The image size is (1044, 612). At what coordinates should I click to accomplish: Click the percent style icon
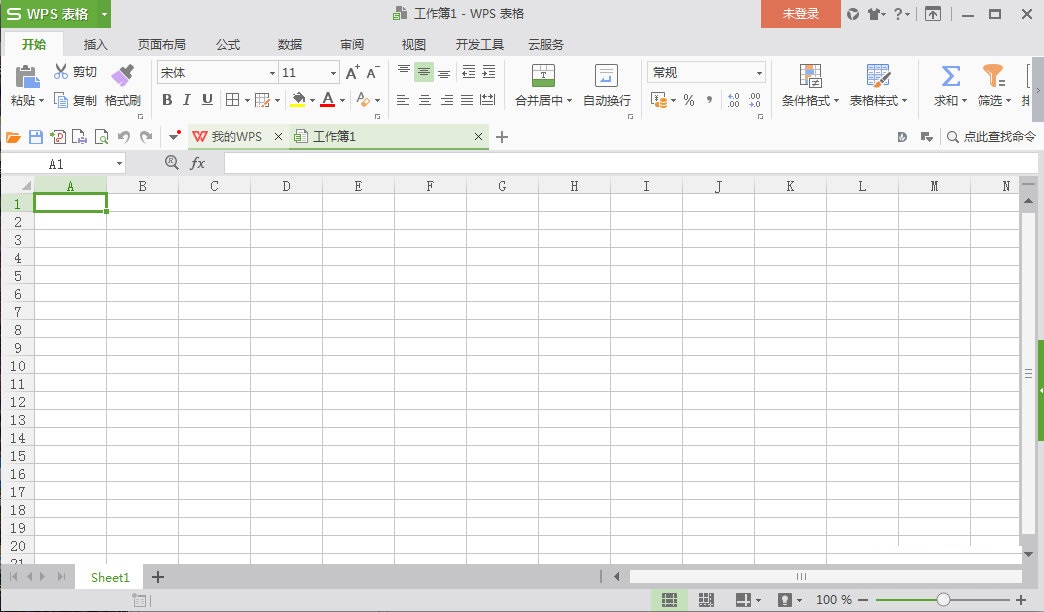click(688, 100)
